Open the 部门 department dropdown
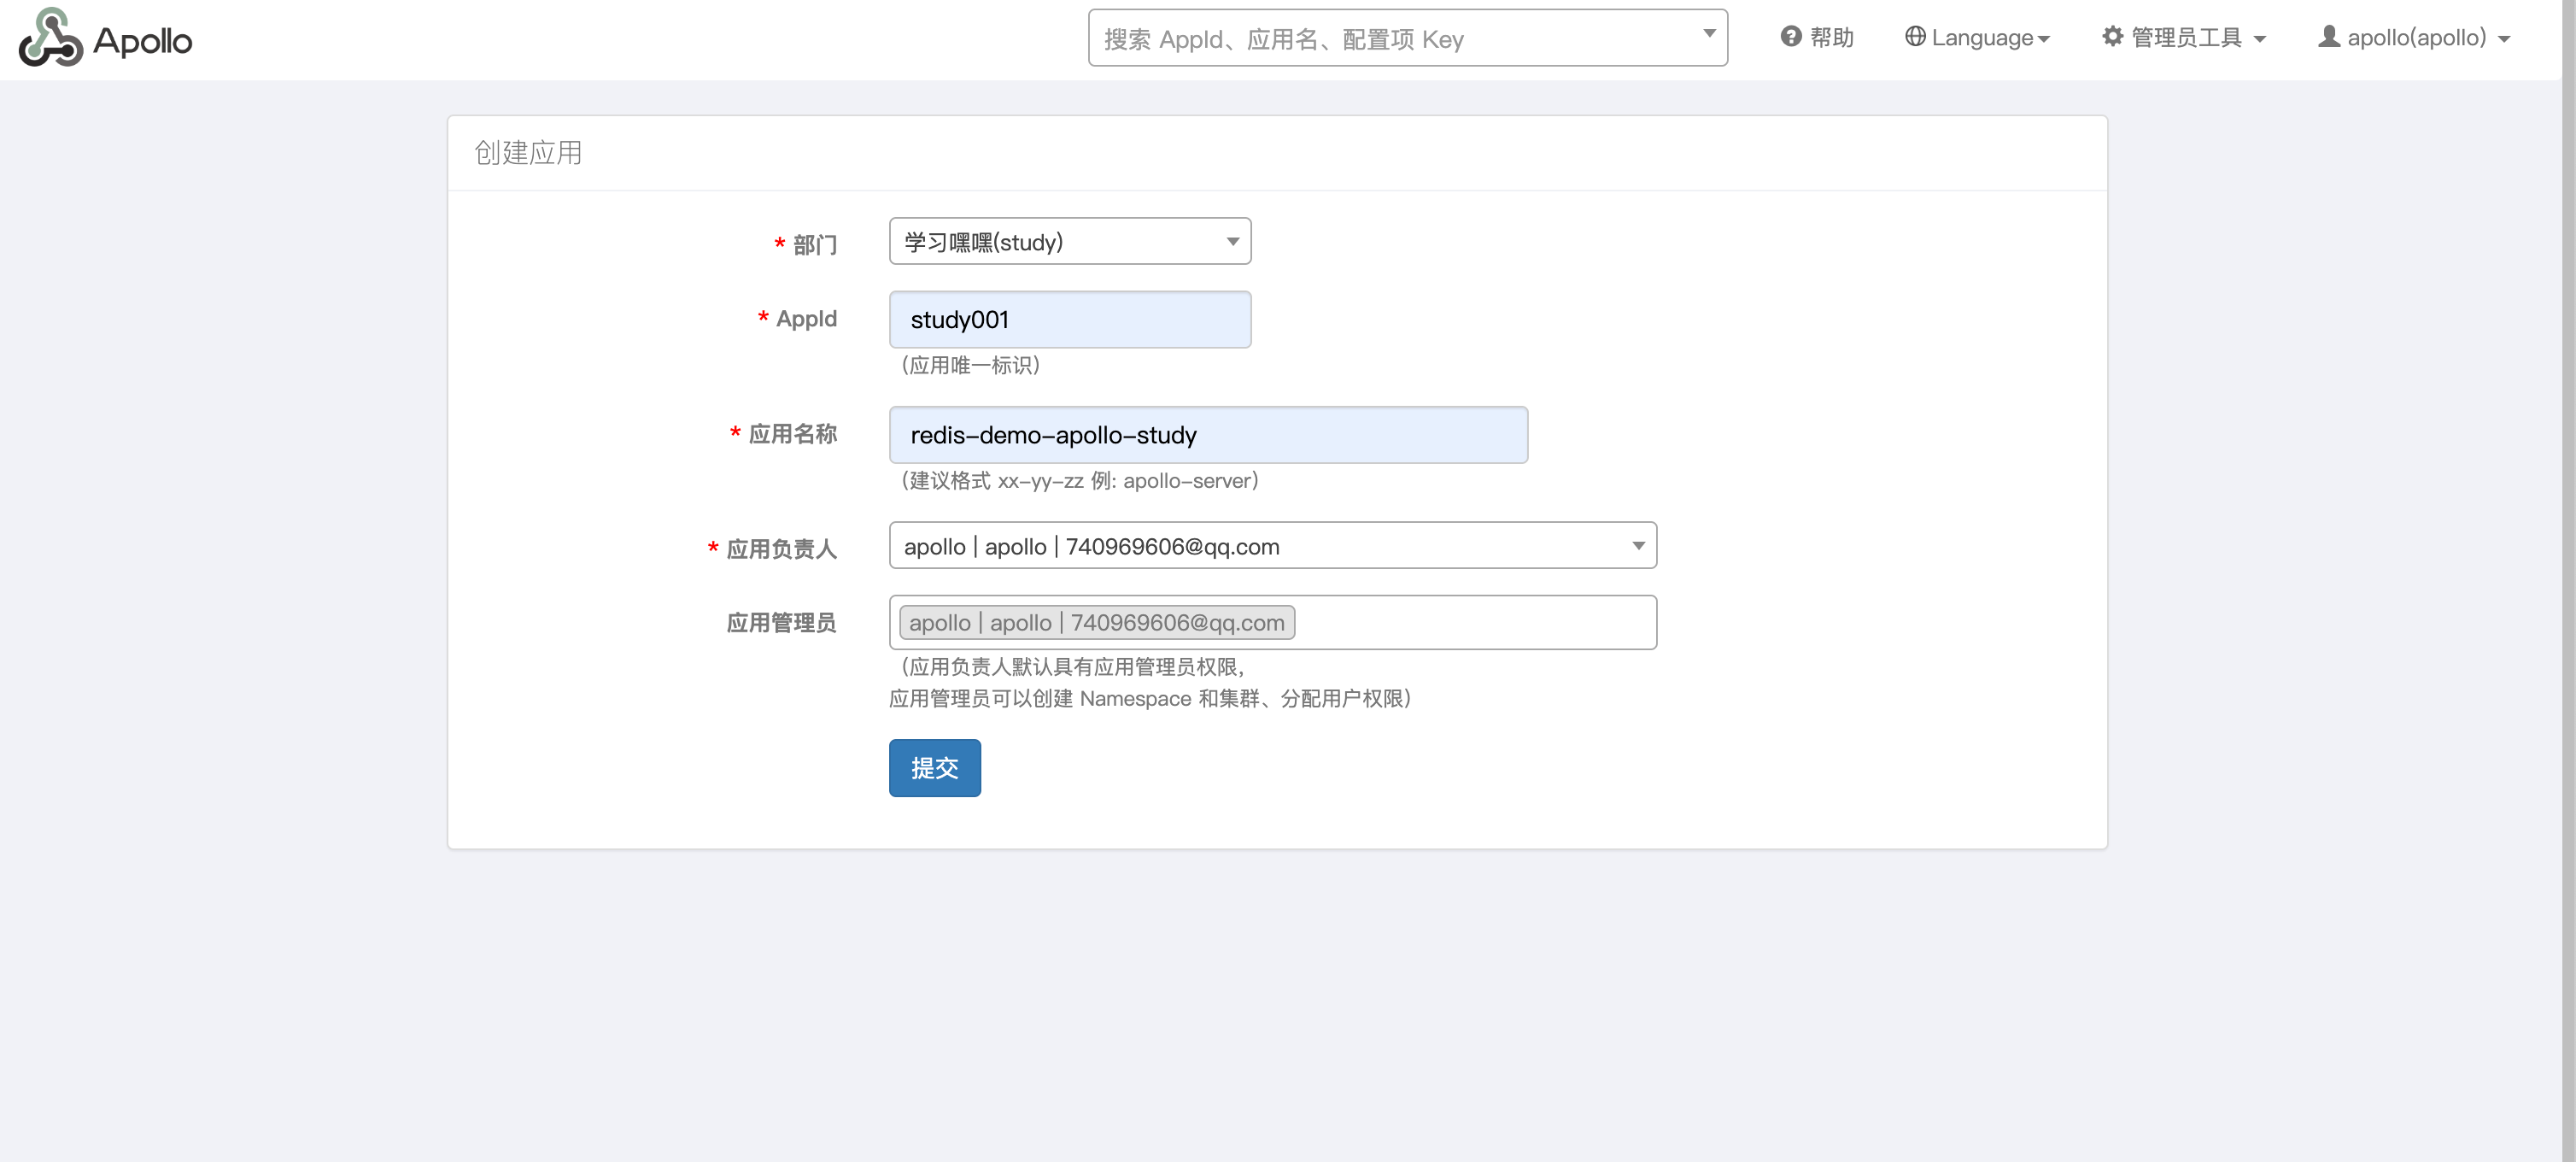Screen dimensions: 2576x1162 [x=1069, y=241]
